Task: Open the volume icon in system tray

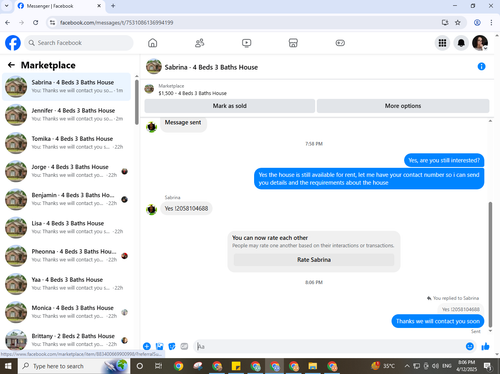Action: click(435, 366)
